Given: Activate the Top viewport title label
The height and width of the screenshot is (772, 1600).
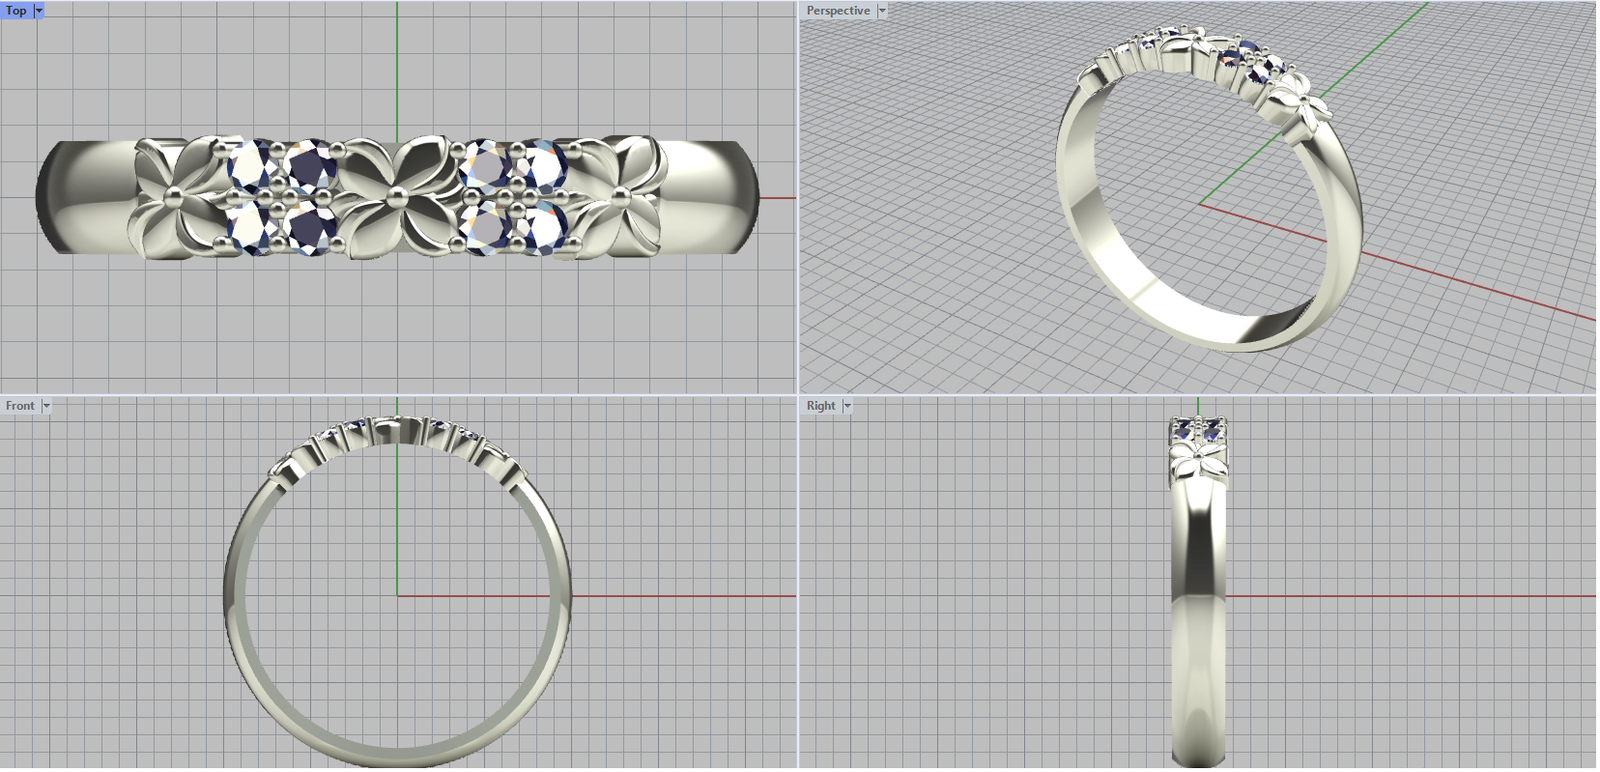Looking at the screenshot, I should [x=16, y=11].
